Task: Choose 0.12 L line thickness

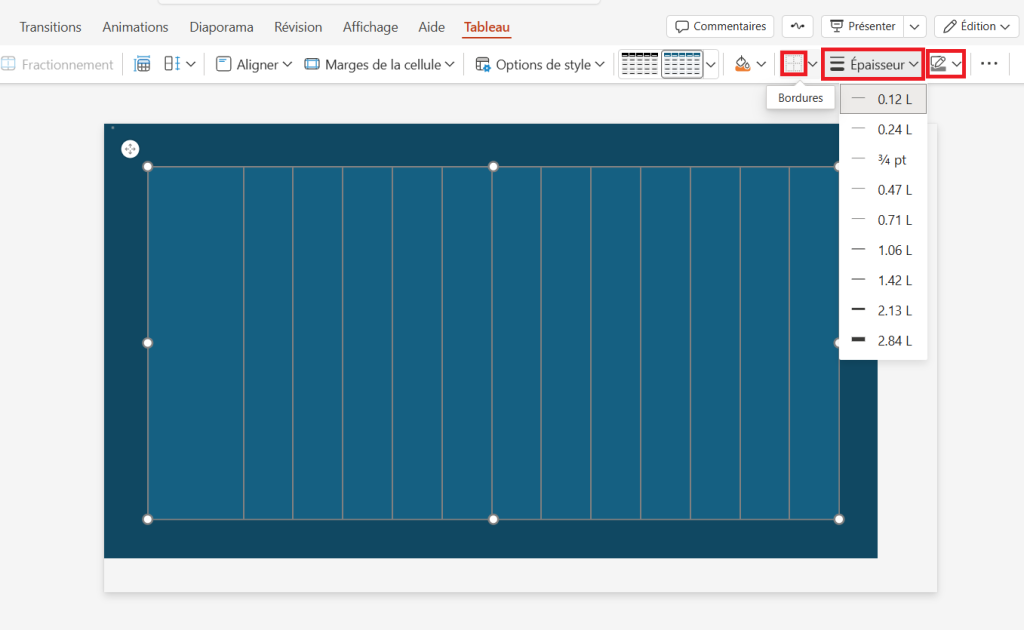Action: (x=883, y=99)
